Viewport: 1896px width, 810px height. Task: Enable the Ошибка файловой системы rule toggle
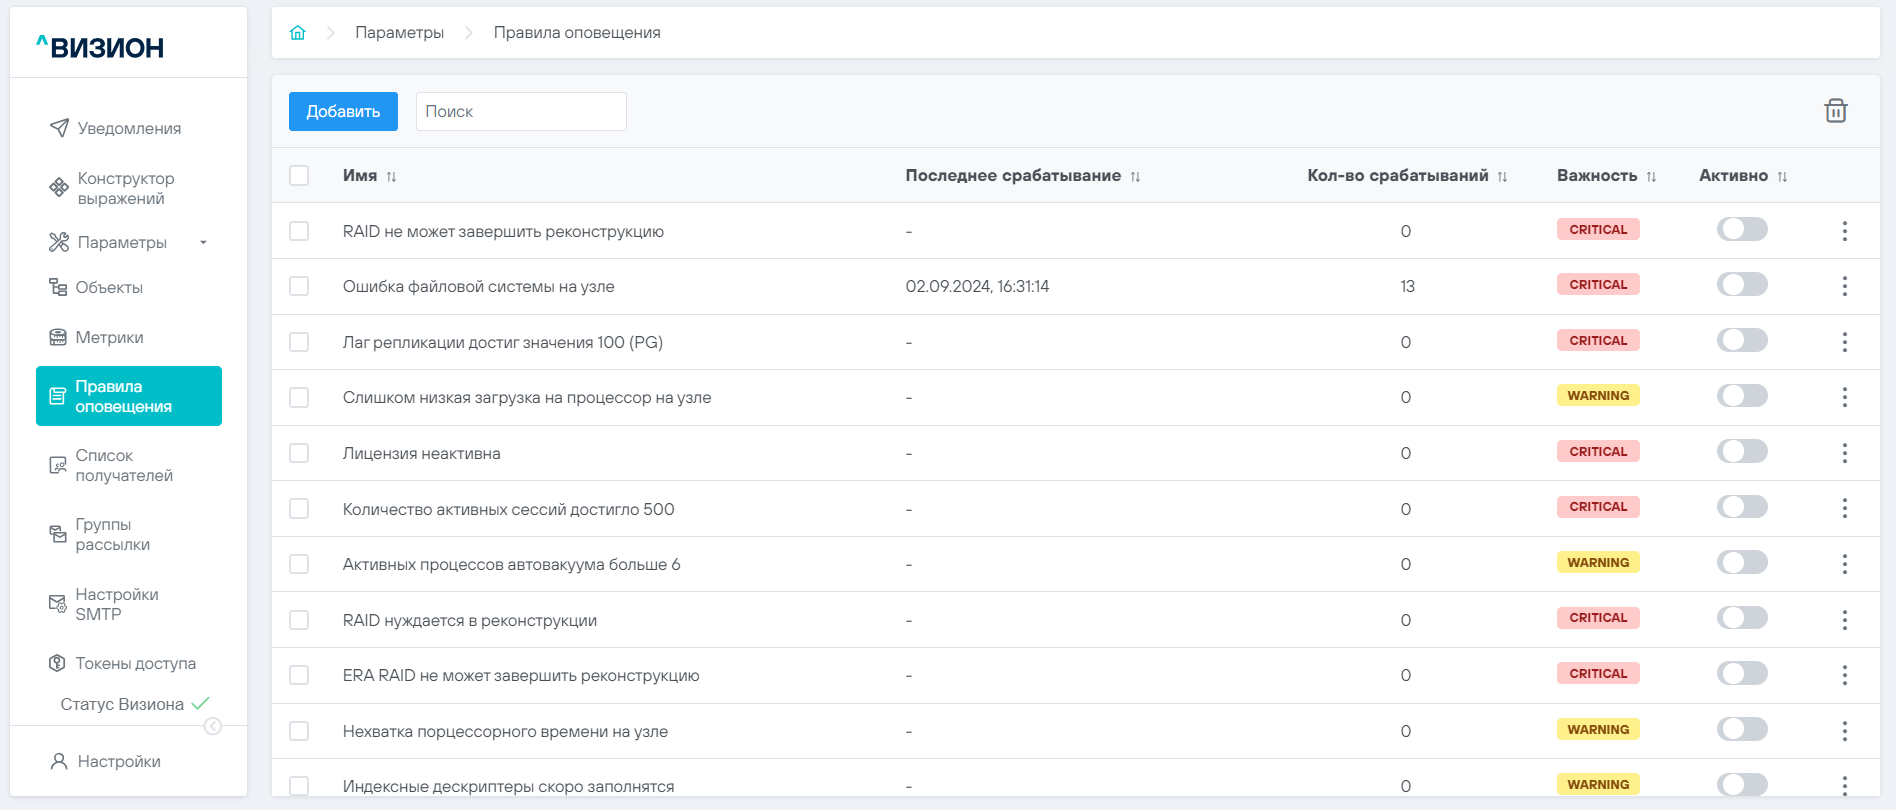1742,285
